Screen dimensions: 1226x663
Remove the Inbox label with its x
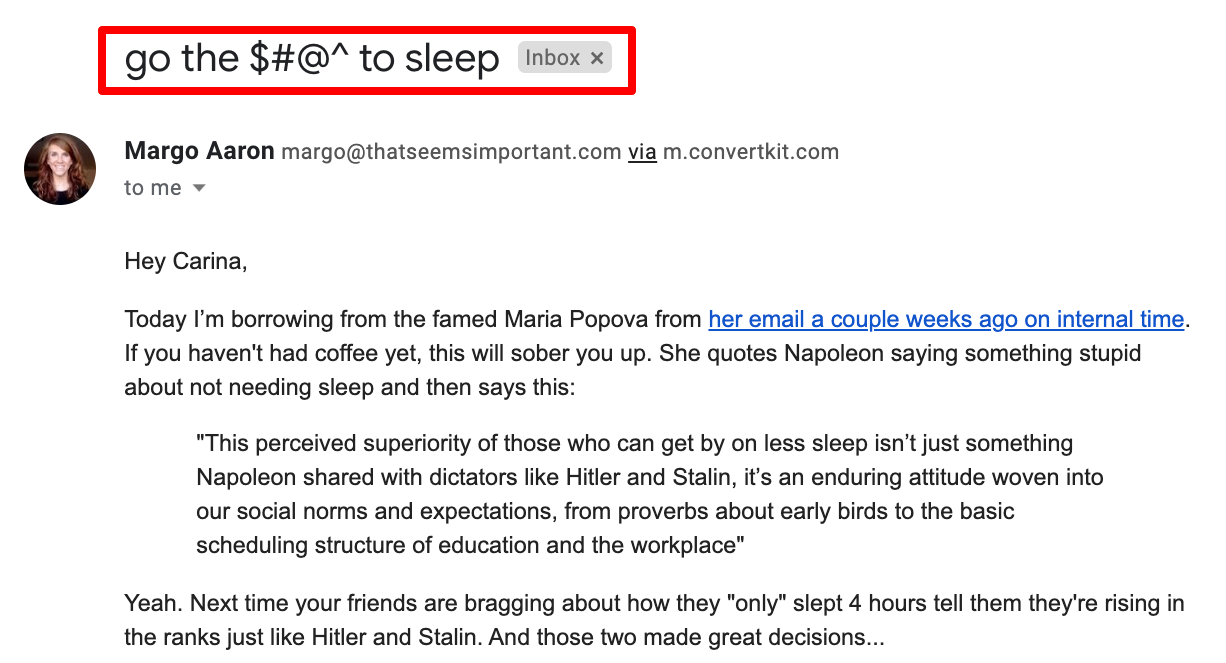(x=597, y=59)
